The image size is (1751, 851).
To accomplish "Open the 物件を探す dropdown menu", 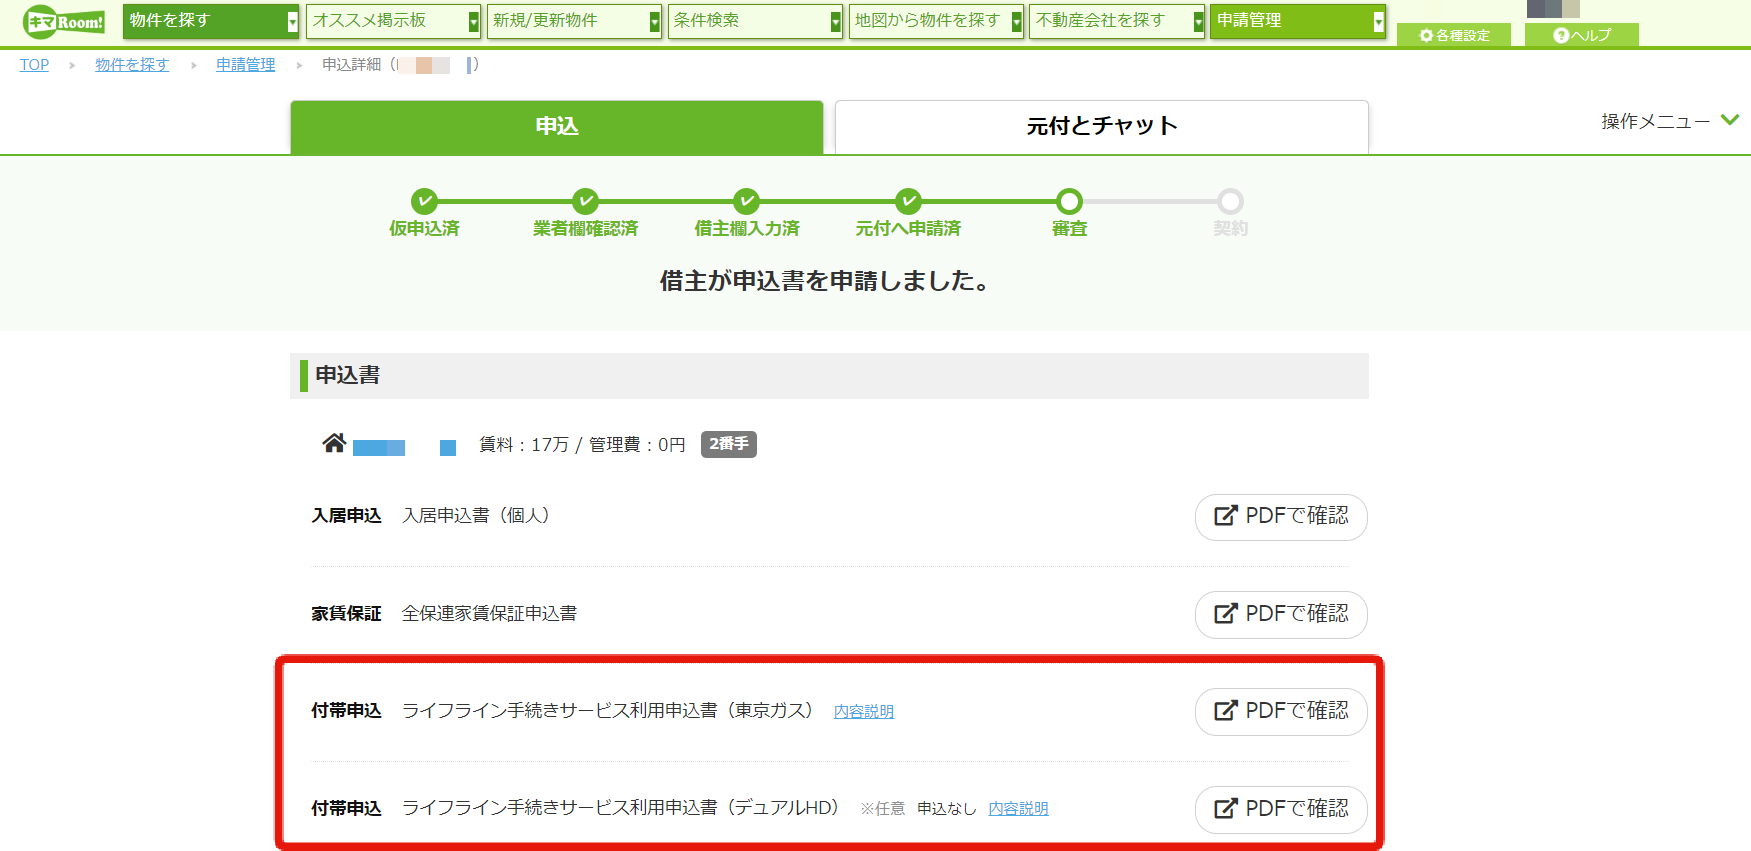I will tap(211, 21).
